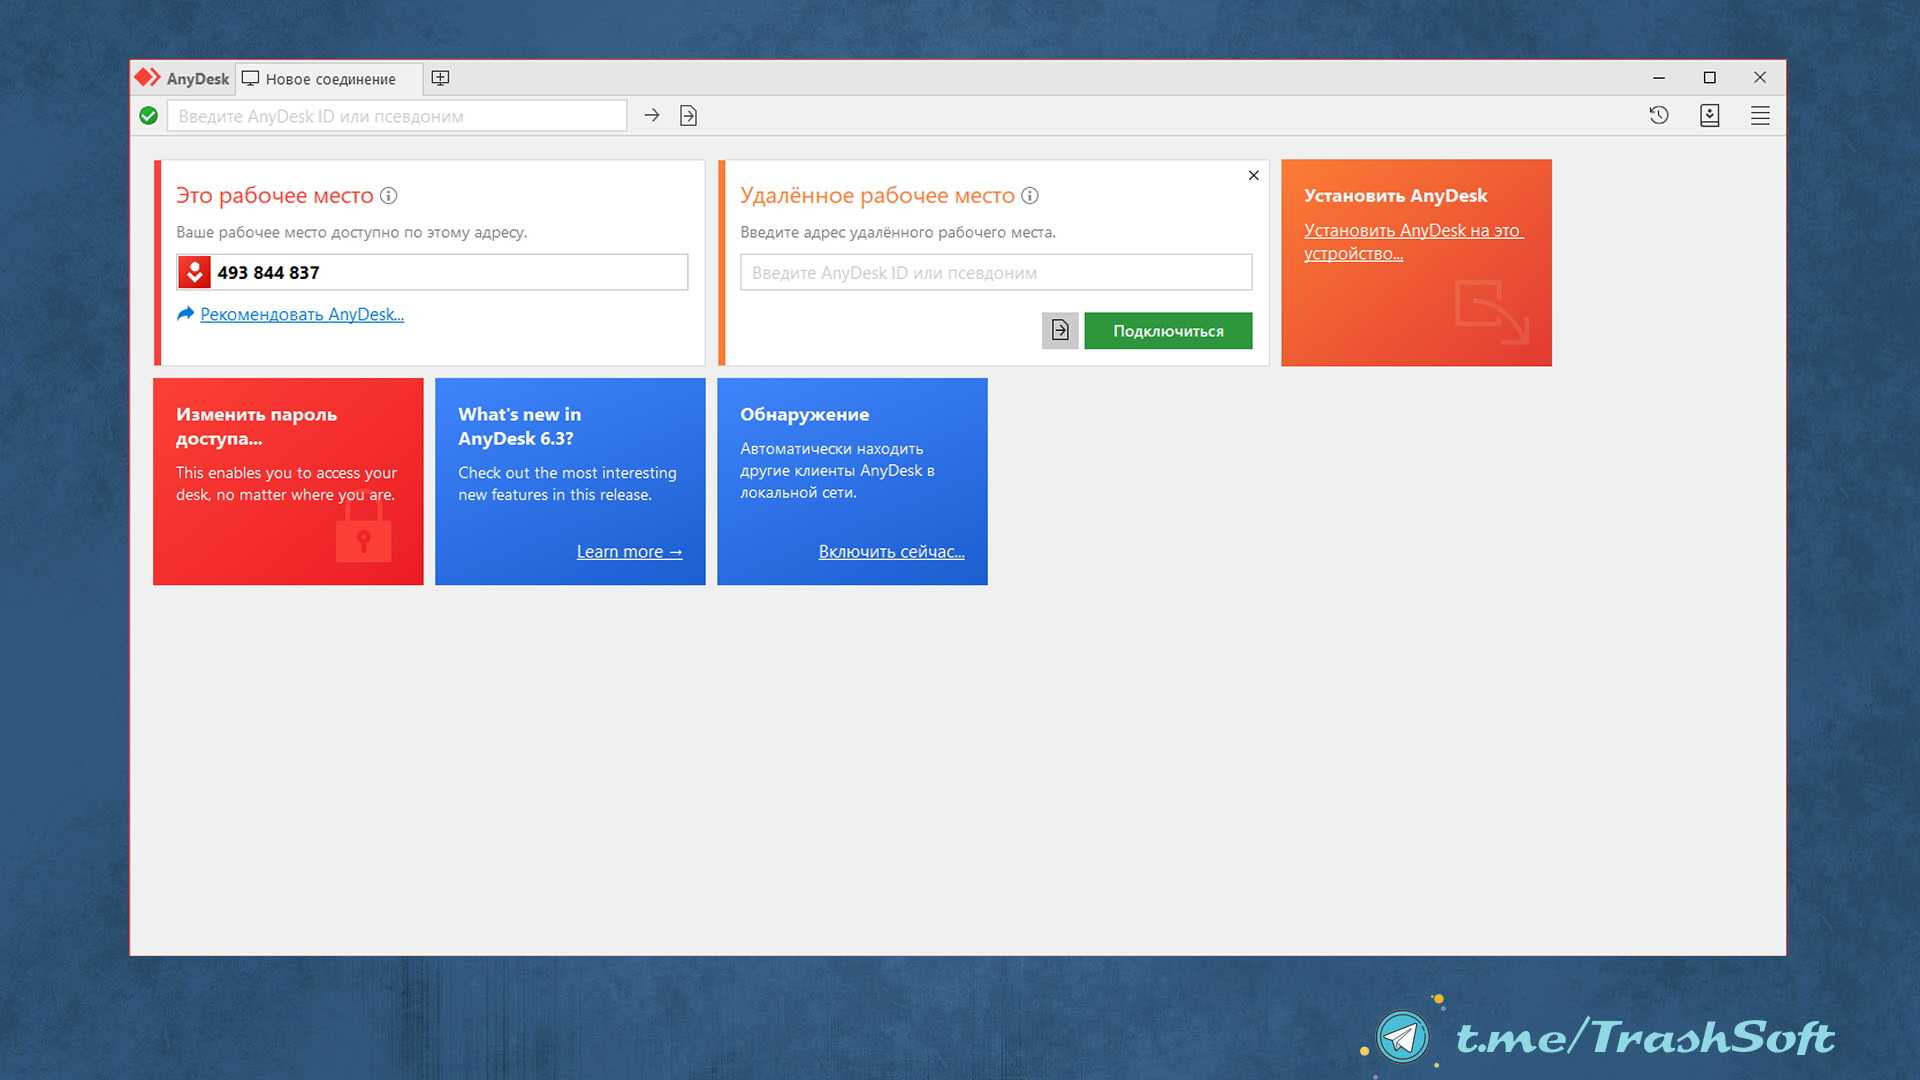Click the green Подключиться button
Screen dimensions: 1920x1080
pyautogui.click(x=1168, y=331)
